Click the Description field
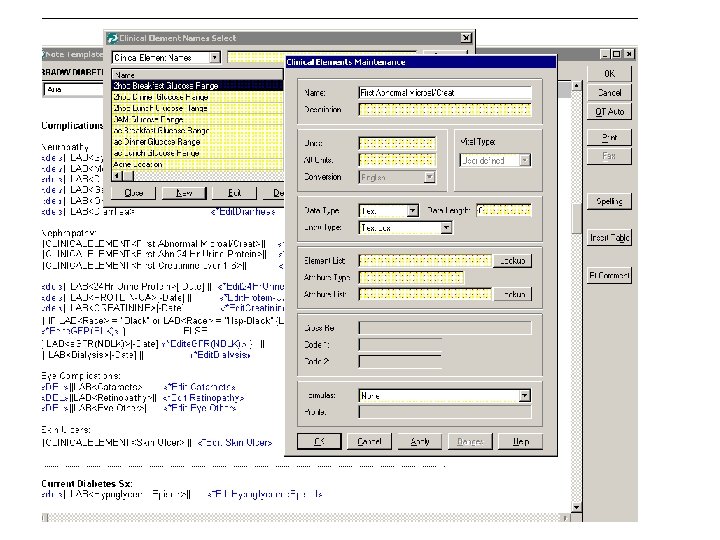Image resolution: width=720 pixels, height=540 pixels. (x=445, y=110)
